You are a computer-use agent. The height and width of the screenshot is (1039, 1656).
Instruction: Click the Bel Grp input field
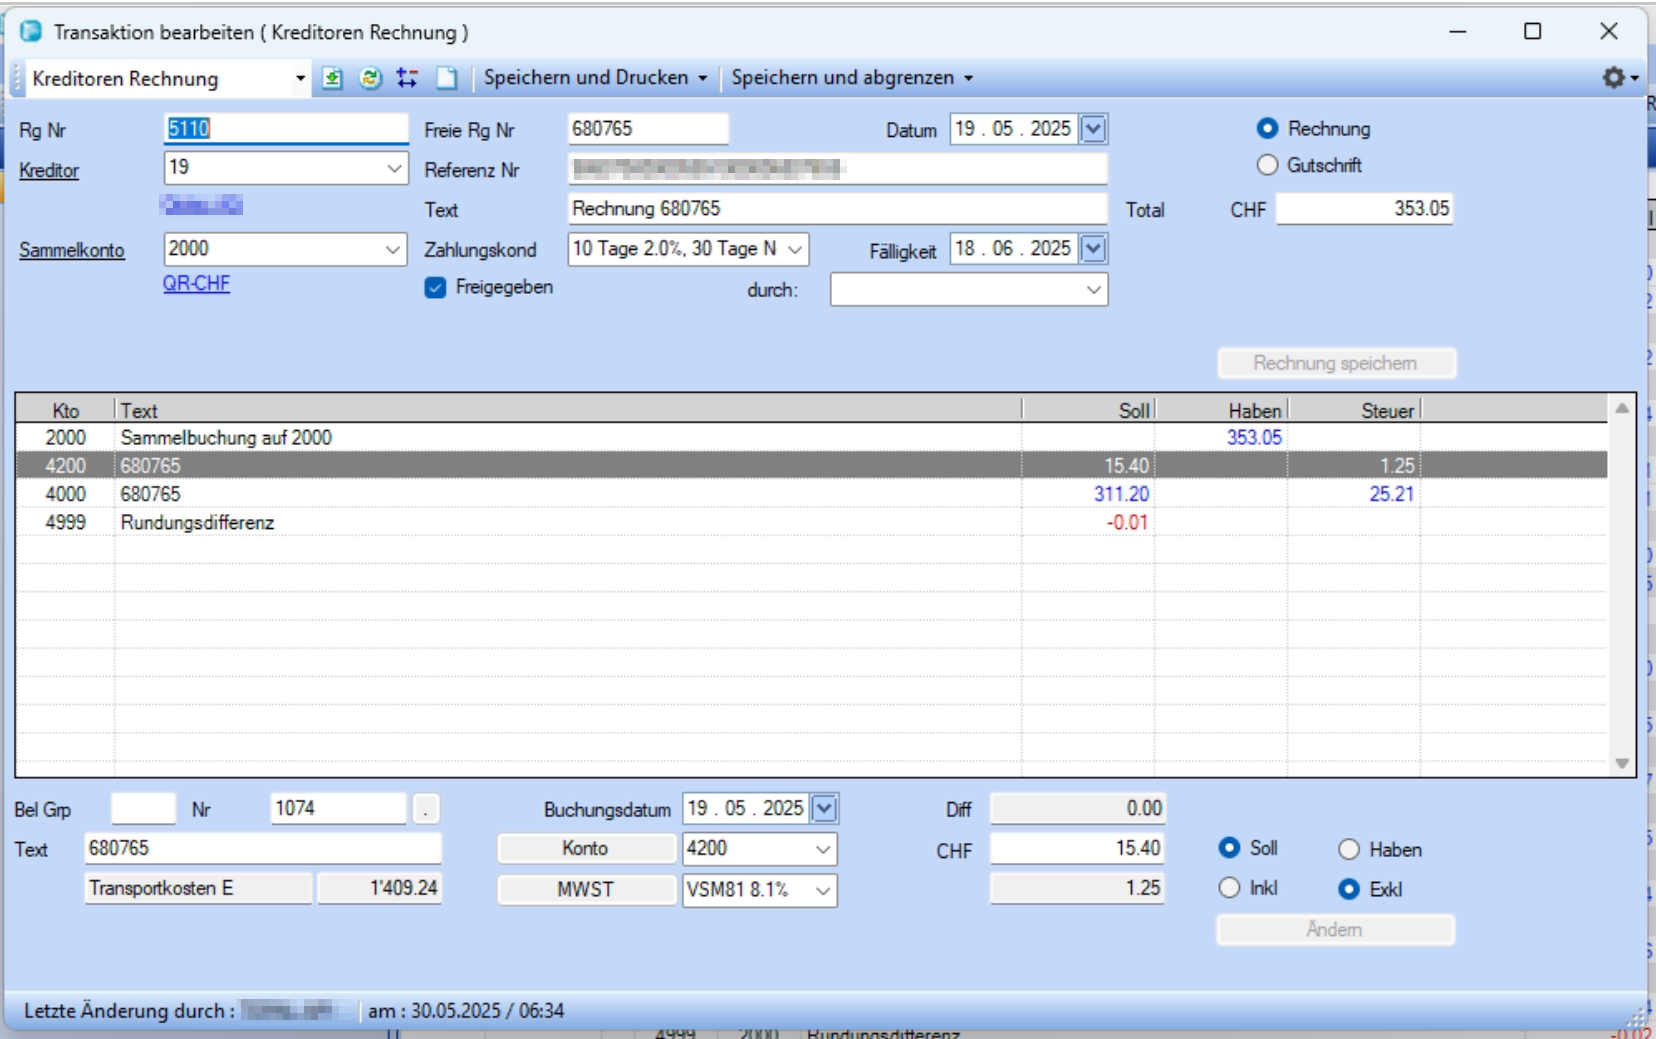coord(143,808)
